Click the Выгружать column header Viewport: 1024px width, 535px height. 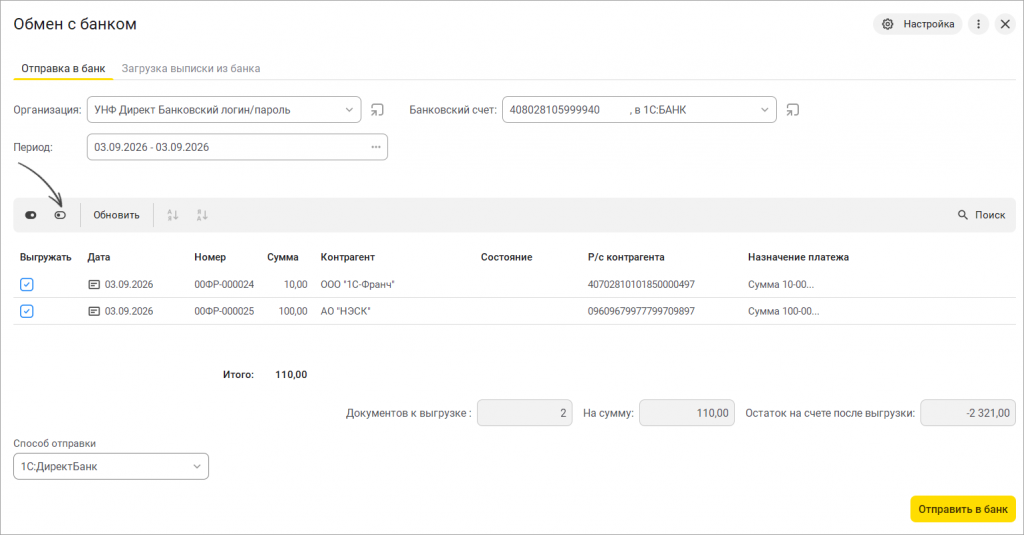[45, 257]
